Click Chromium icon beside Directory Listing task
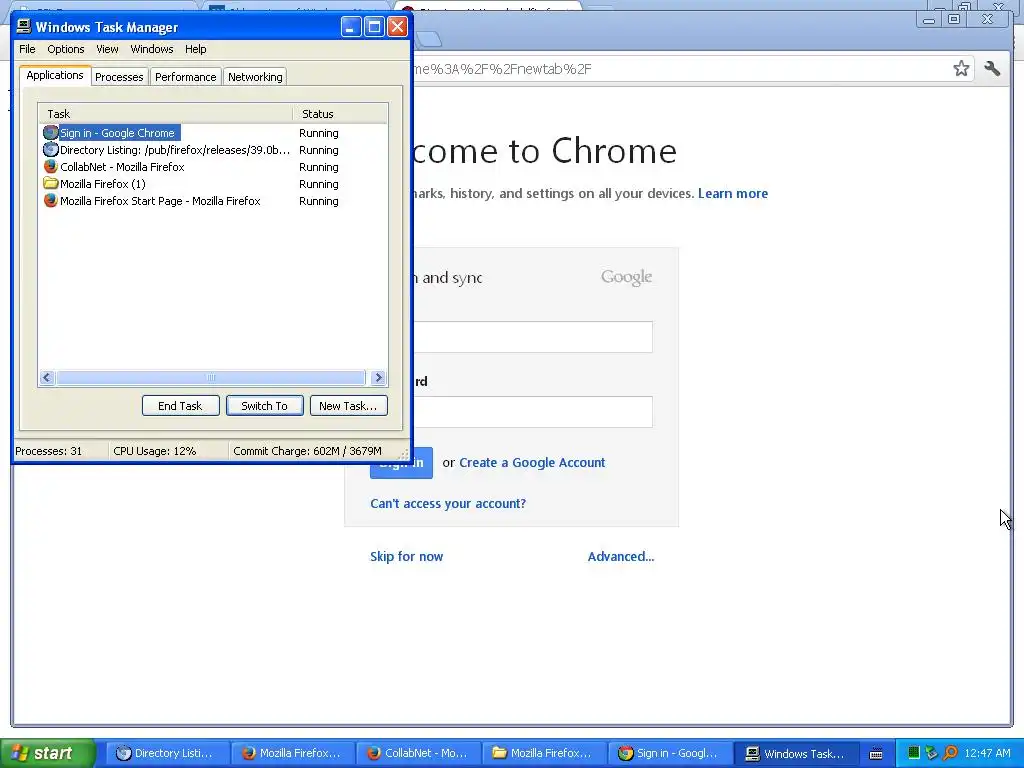This screenshot has height=768, width=1024. 50,150
